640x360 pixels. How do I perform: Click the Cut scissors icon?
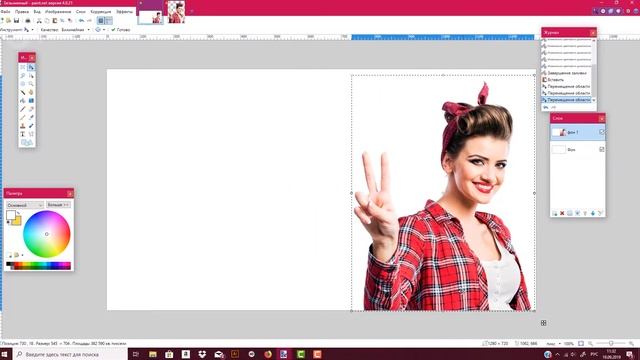(39, 20)
